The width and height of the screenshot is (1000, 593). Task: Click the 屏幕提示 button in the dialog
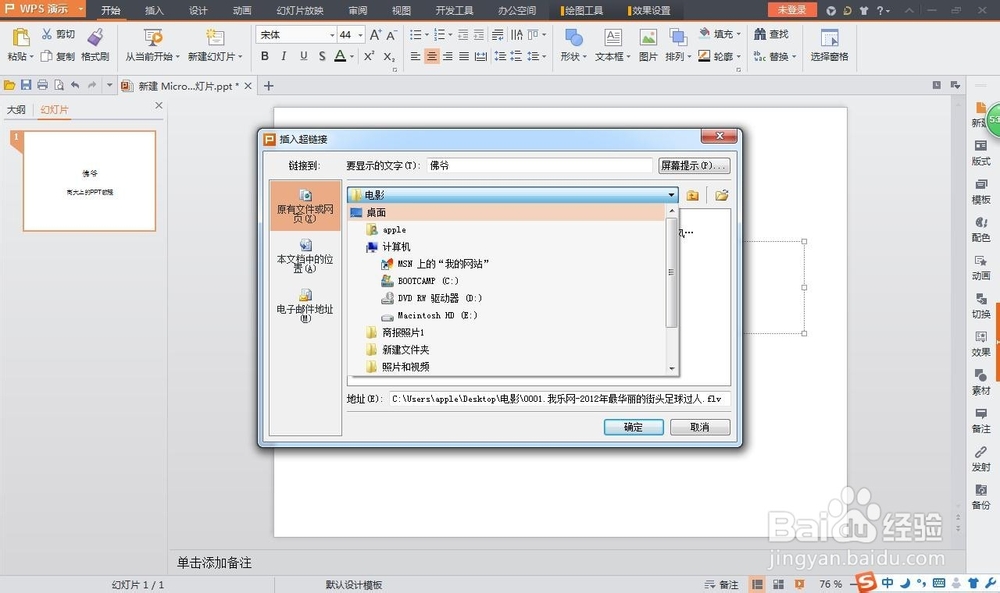[x=693, y=165]
